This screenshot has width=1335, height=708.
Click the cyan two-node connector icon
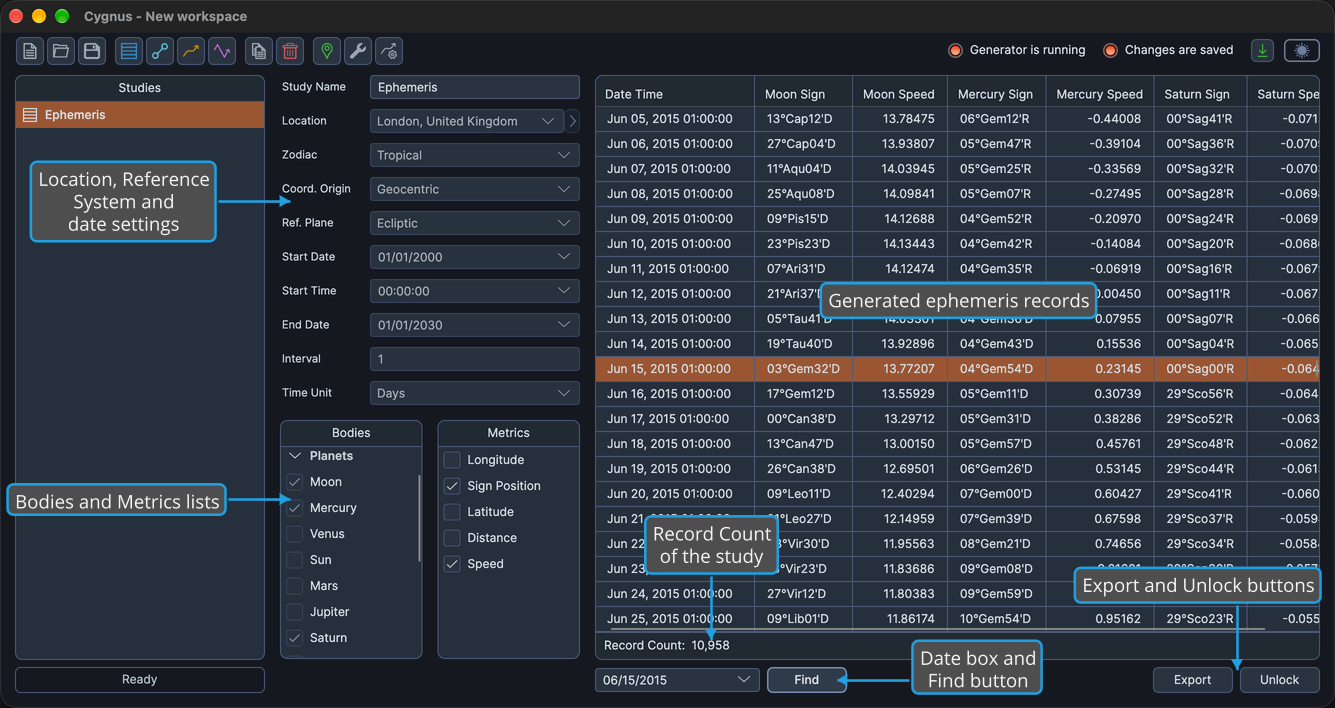pyautogui.click(x=160, y=51)
